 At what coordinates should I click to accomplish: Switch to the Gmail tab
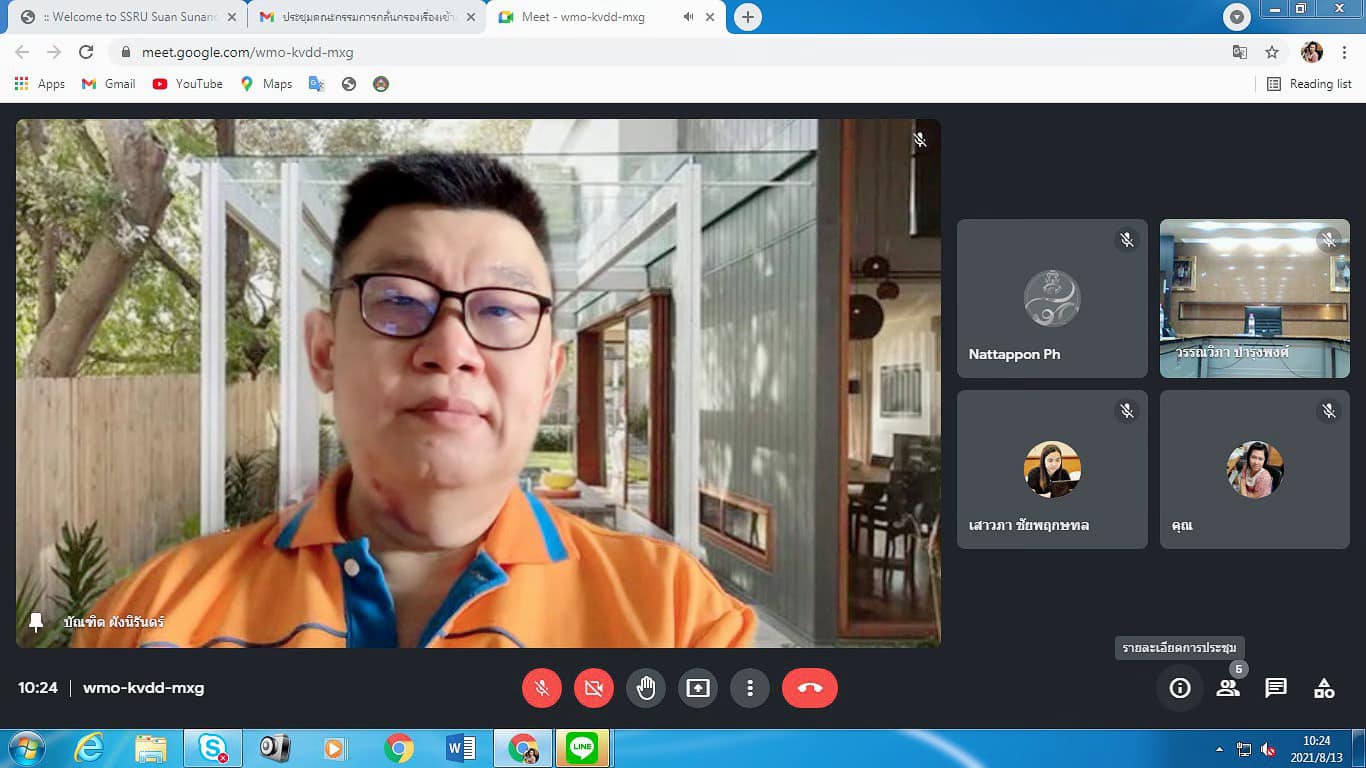[360, 17]
